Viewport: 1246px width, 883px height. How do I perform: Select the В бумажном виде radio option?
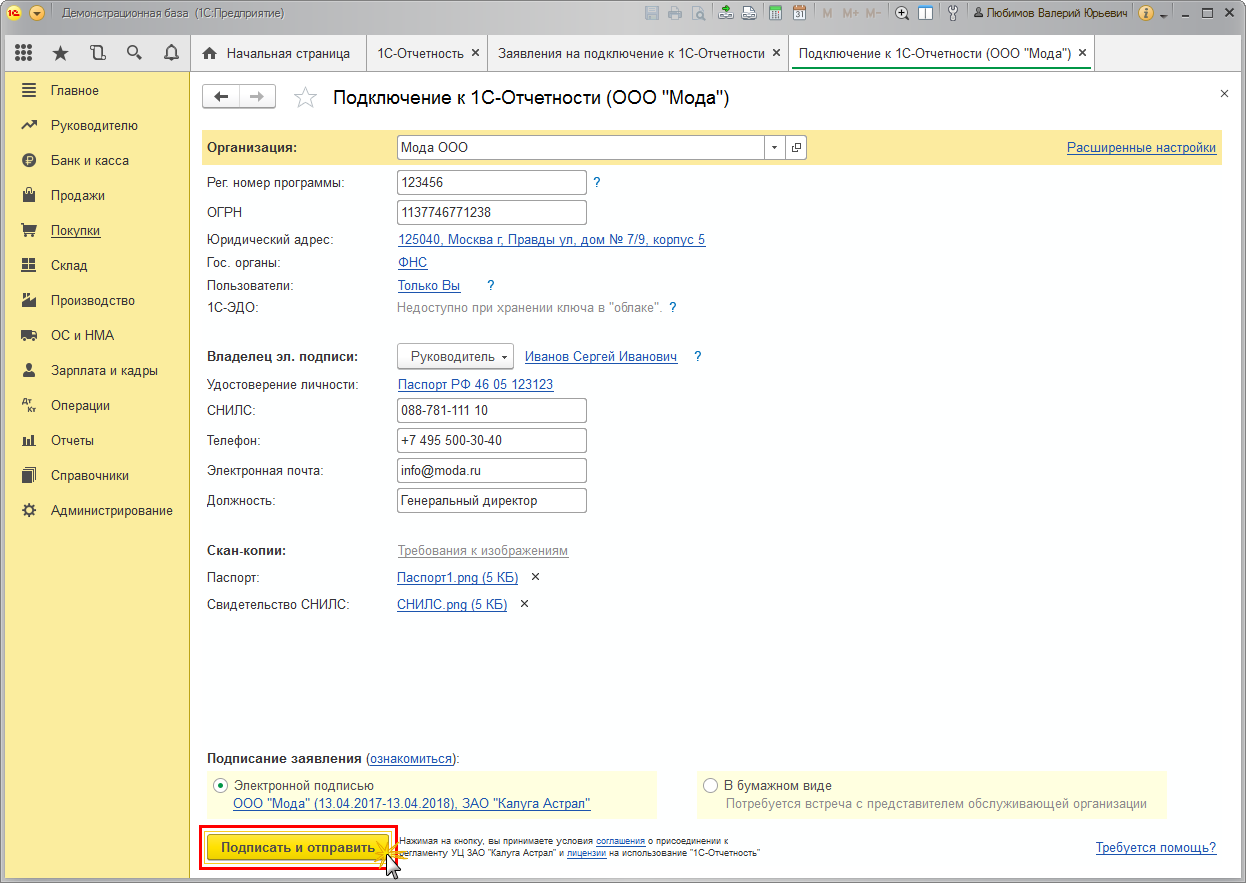[x=710, y=786]
